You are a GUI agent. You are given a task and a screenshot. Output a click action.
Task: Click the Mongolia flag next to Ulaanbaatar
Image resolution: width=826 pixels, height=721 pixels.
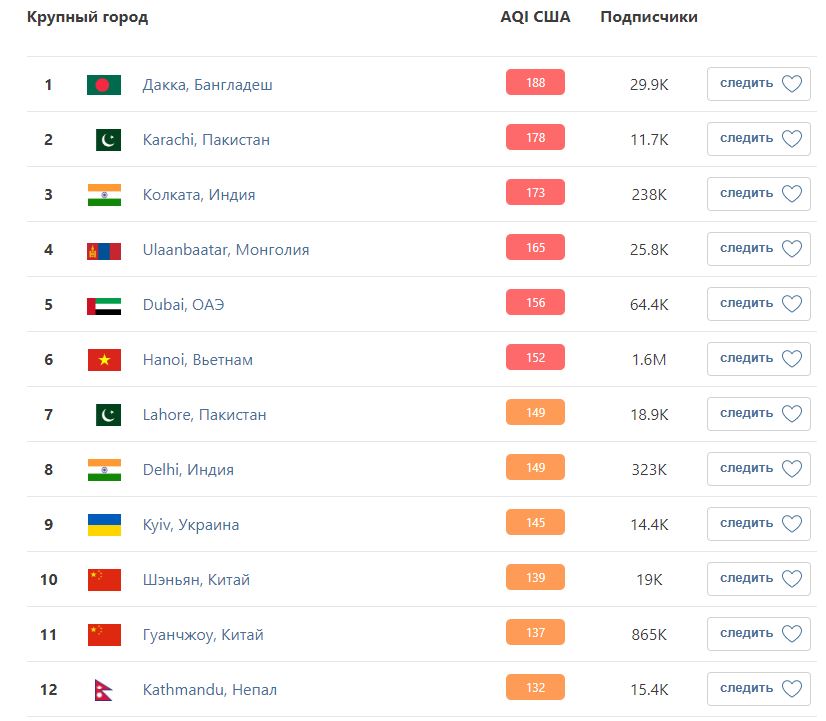point(104,250)
